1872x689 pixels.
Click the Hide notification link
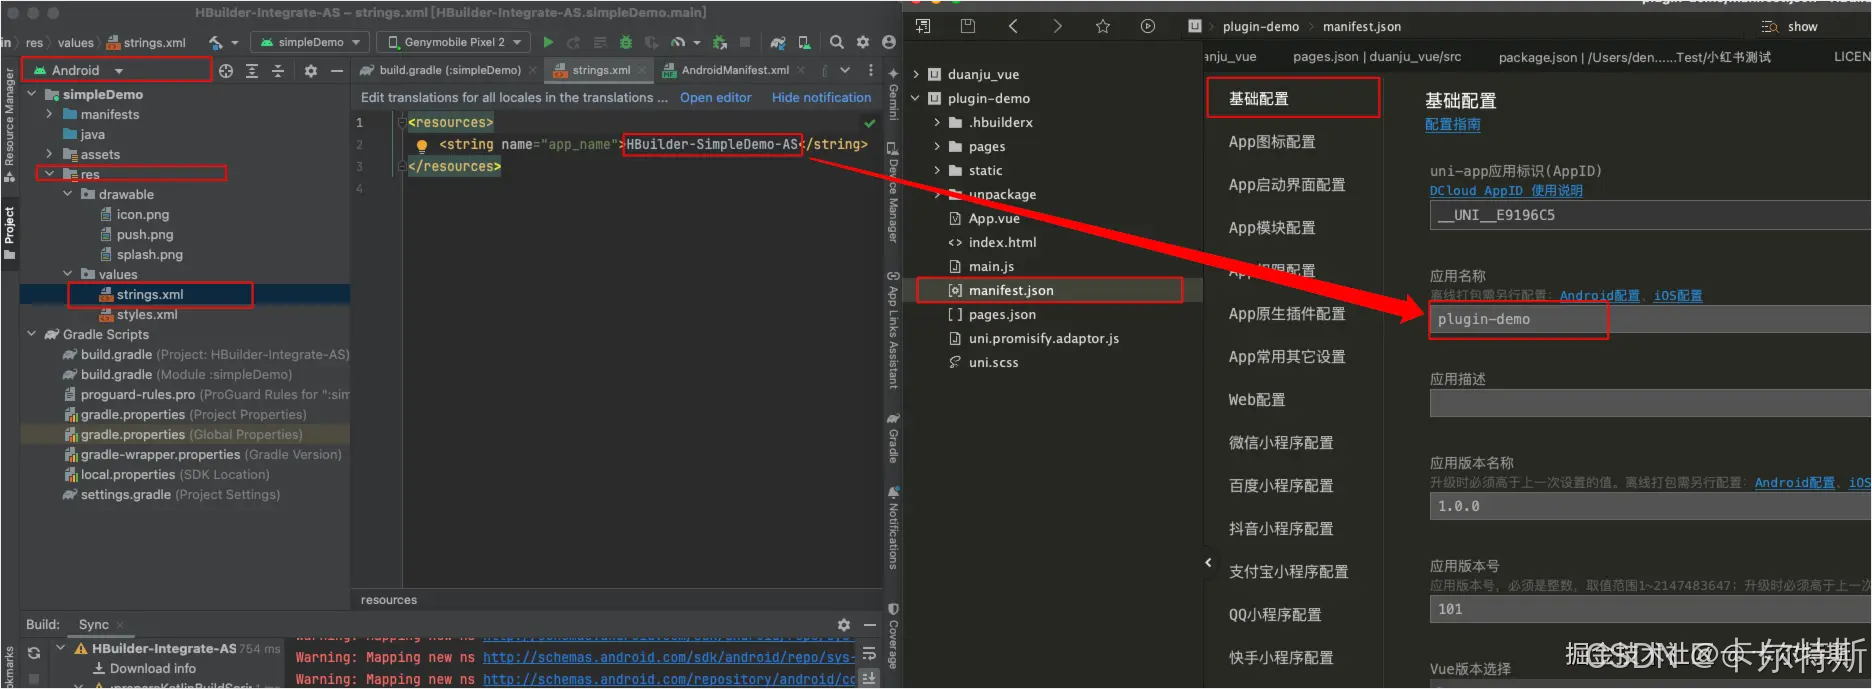(822, 98)
